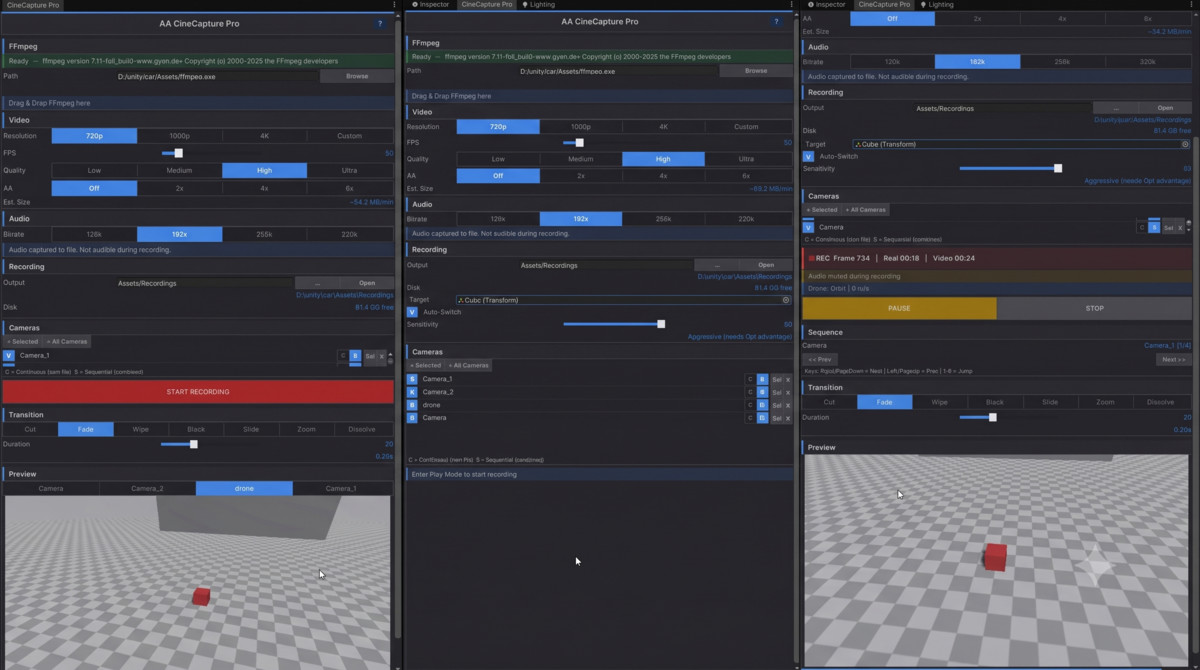
Task: Click Browse for FFmpeg path in left panel
Action: coord(357,76)
